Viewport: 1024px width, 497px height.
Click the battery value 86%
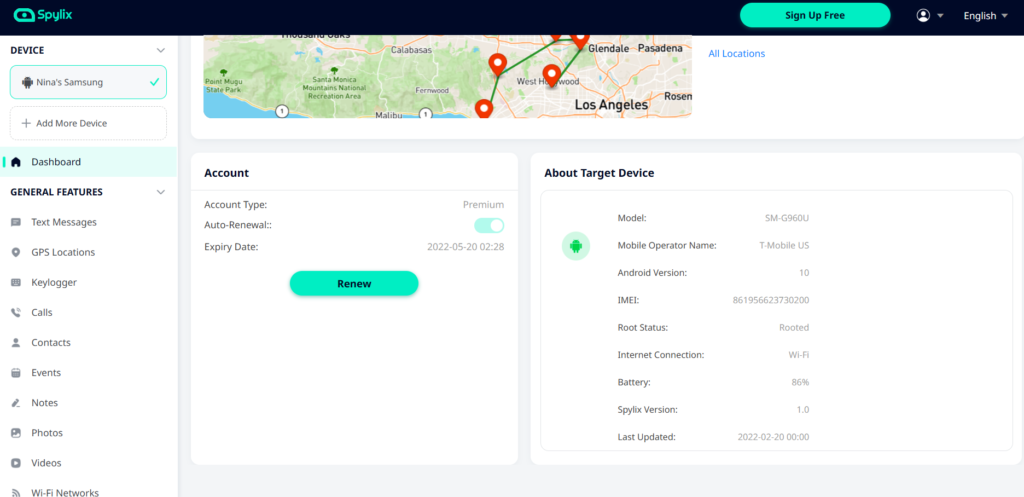(x=800, y=382)
